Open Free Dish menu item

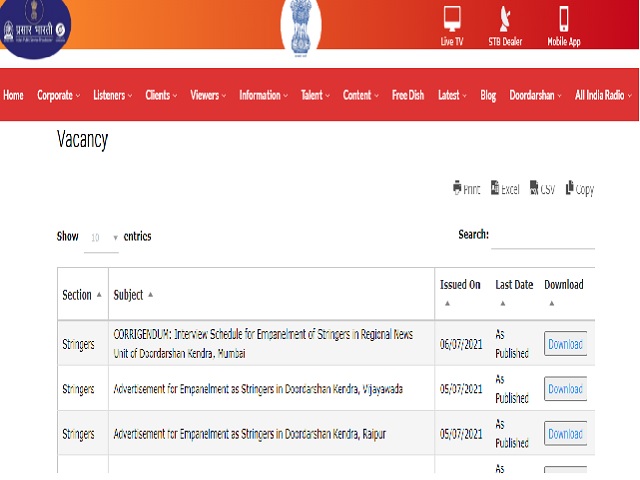[408, 95]
